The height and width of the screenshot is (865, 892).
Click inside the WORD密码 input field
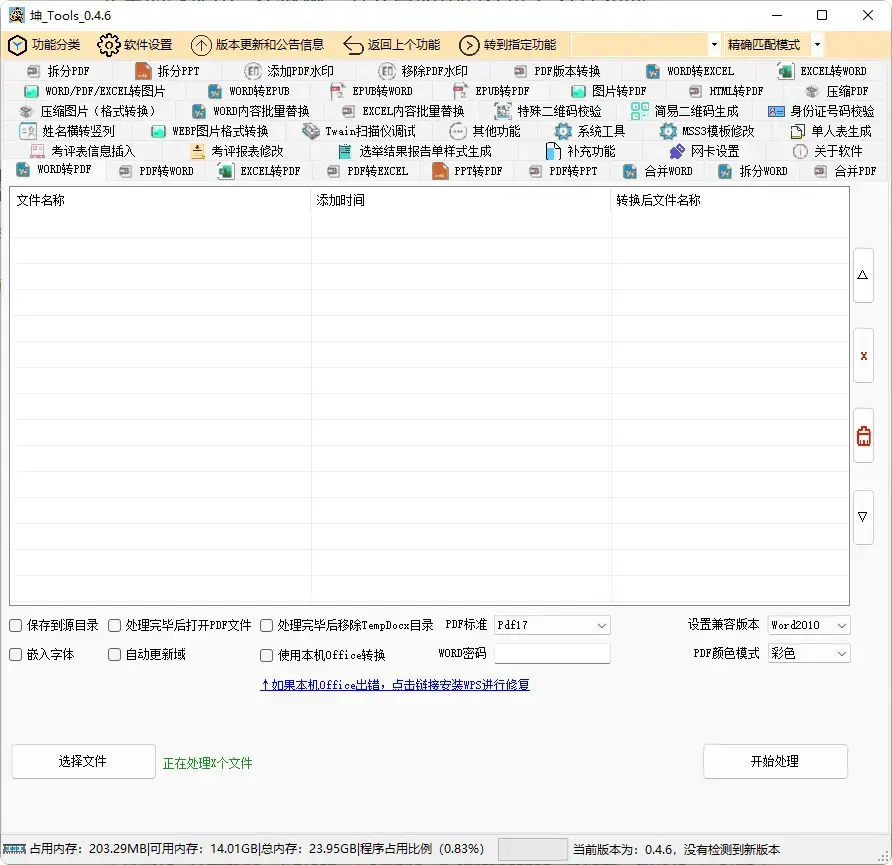[552, 653]
